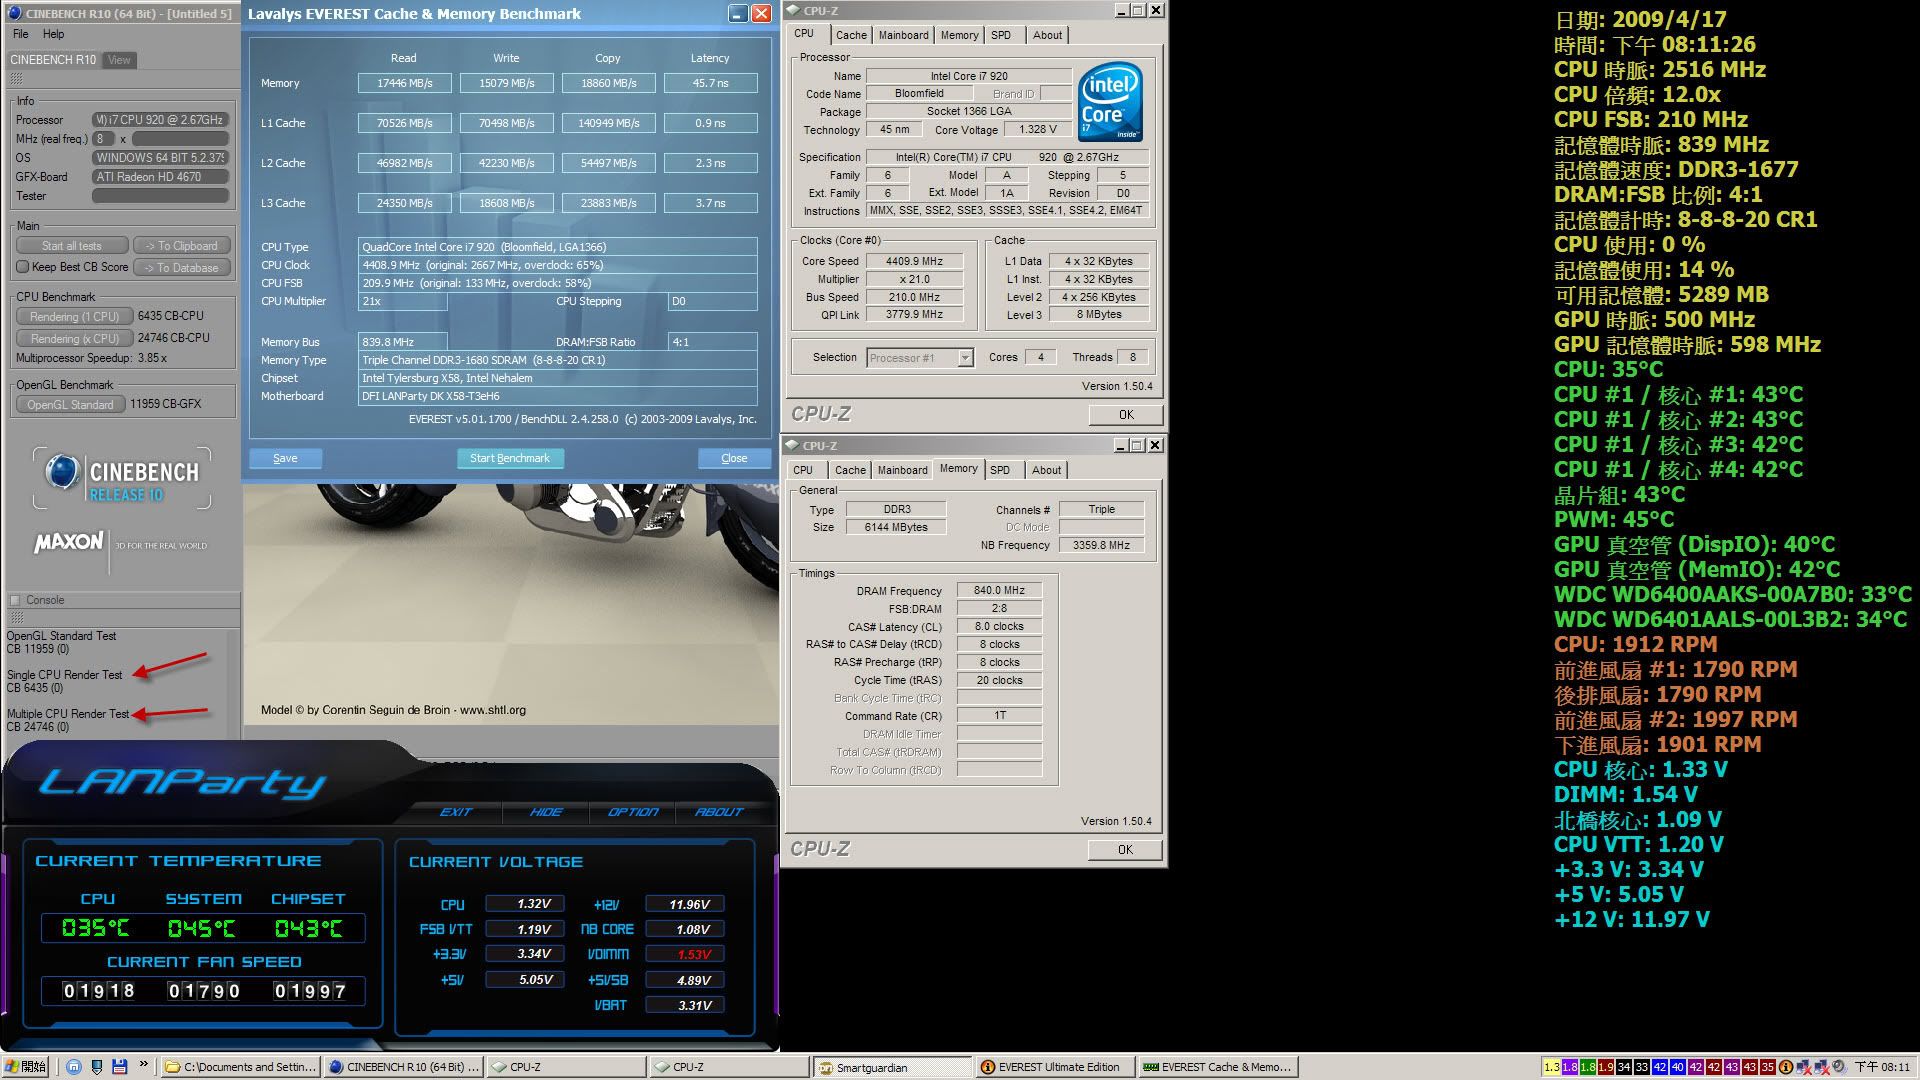Click Rendering (x CPU) benchmark button
This screenshot has width=1920, height=1080.
(x=74, y=338)
